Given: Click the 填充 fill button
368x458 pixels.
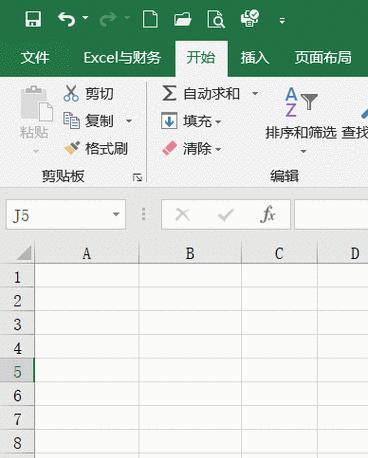Looking at the screenshot, I should click(x=191, y=121).
